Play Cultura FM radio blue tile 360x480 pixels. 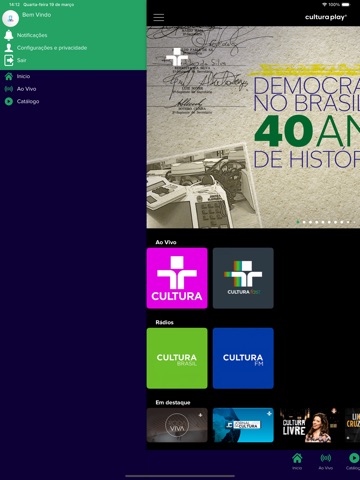coord(243,358)
